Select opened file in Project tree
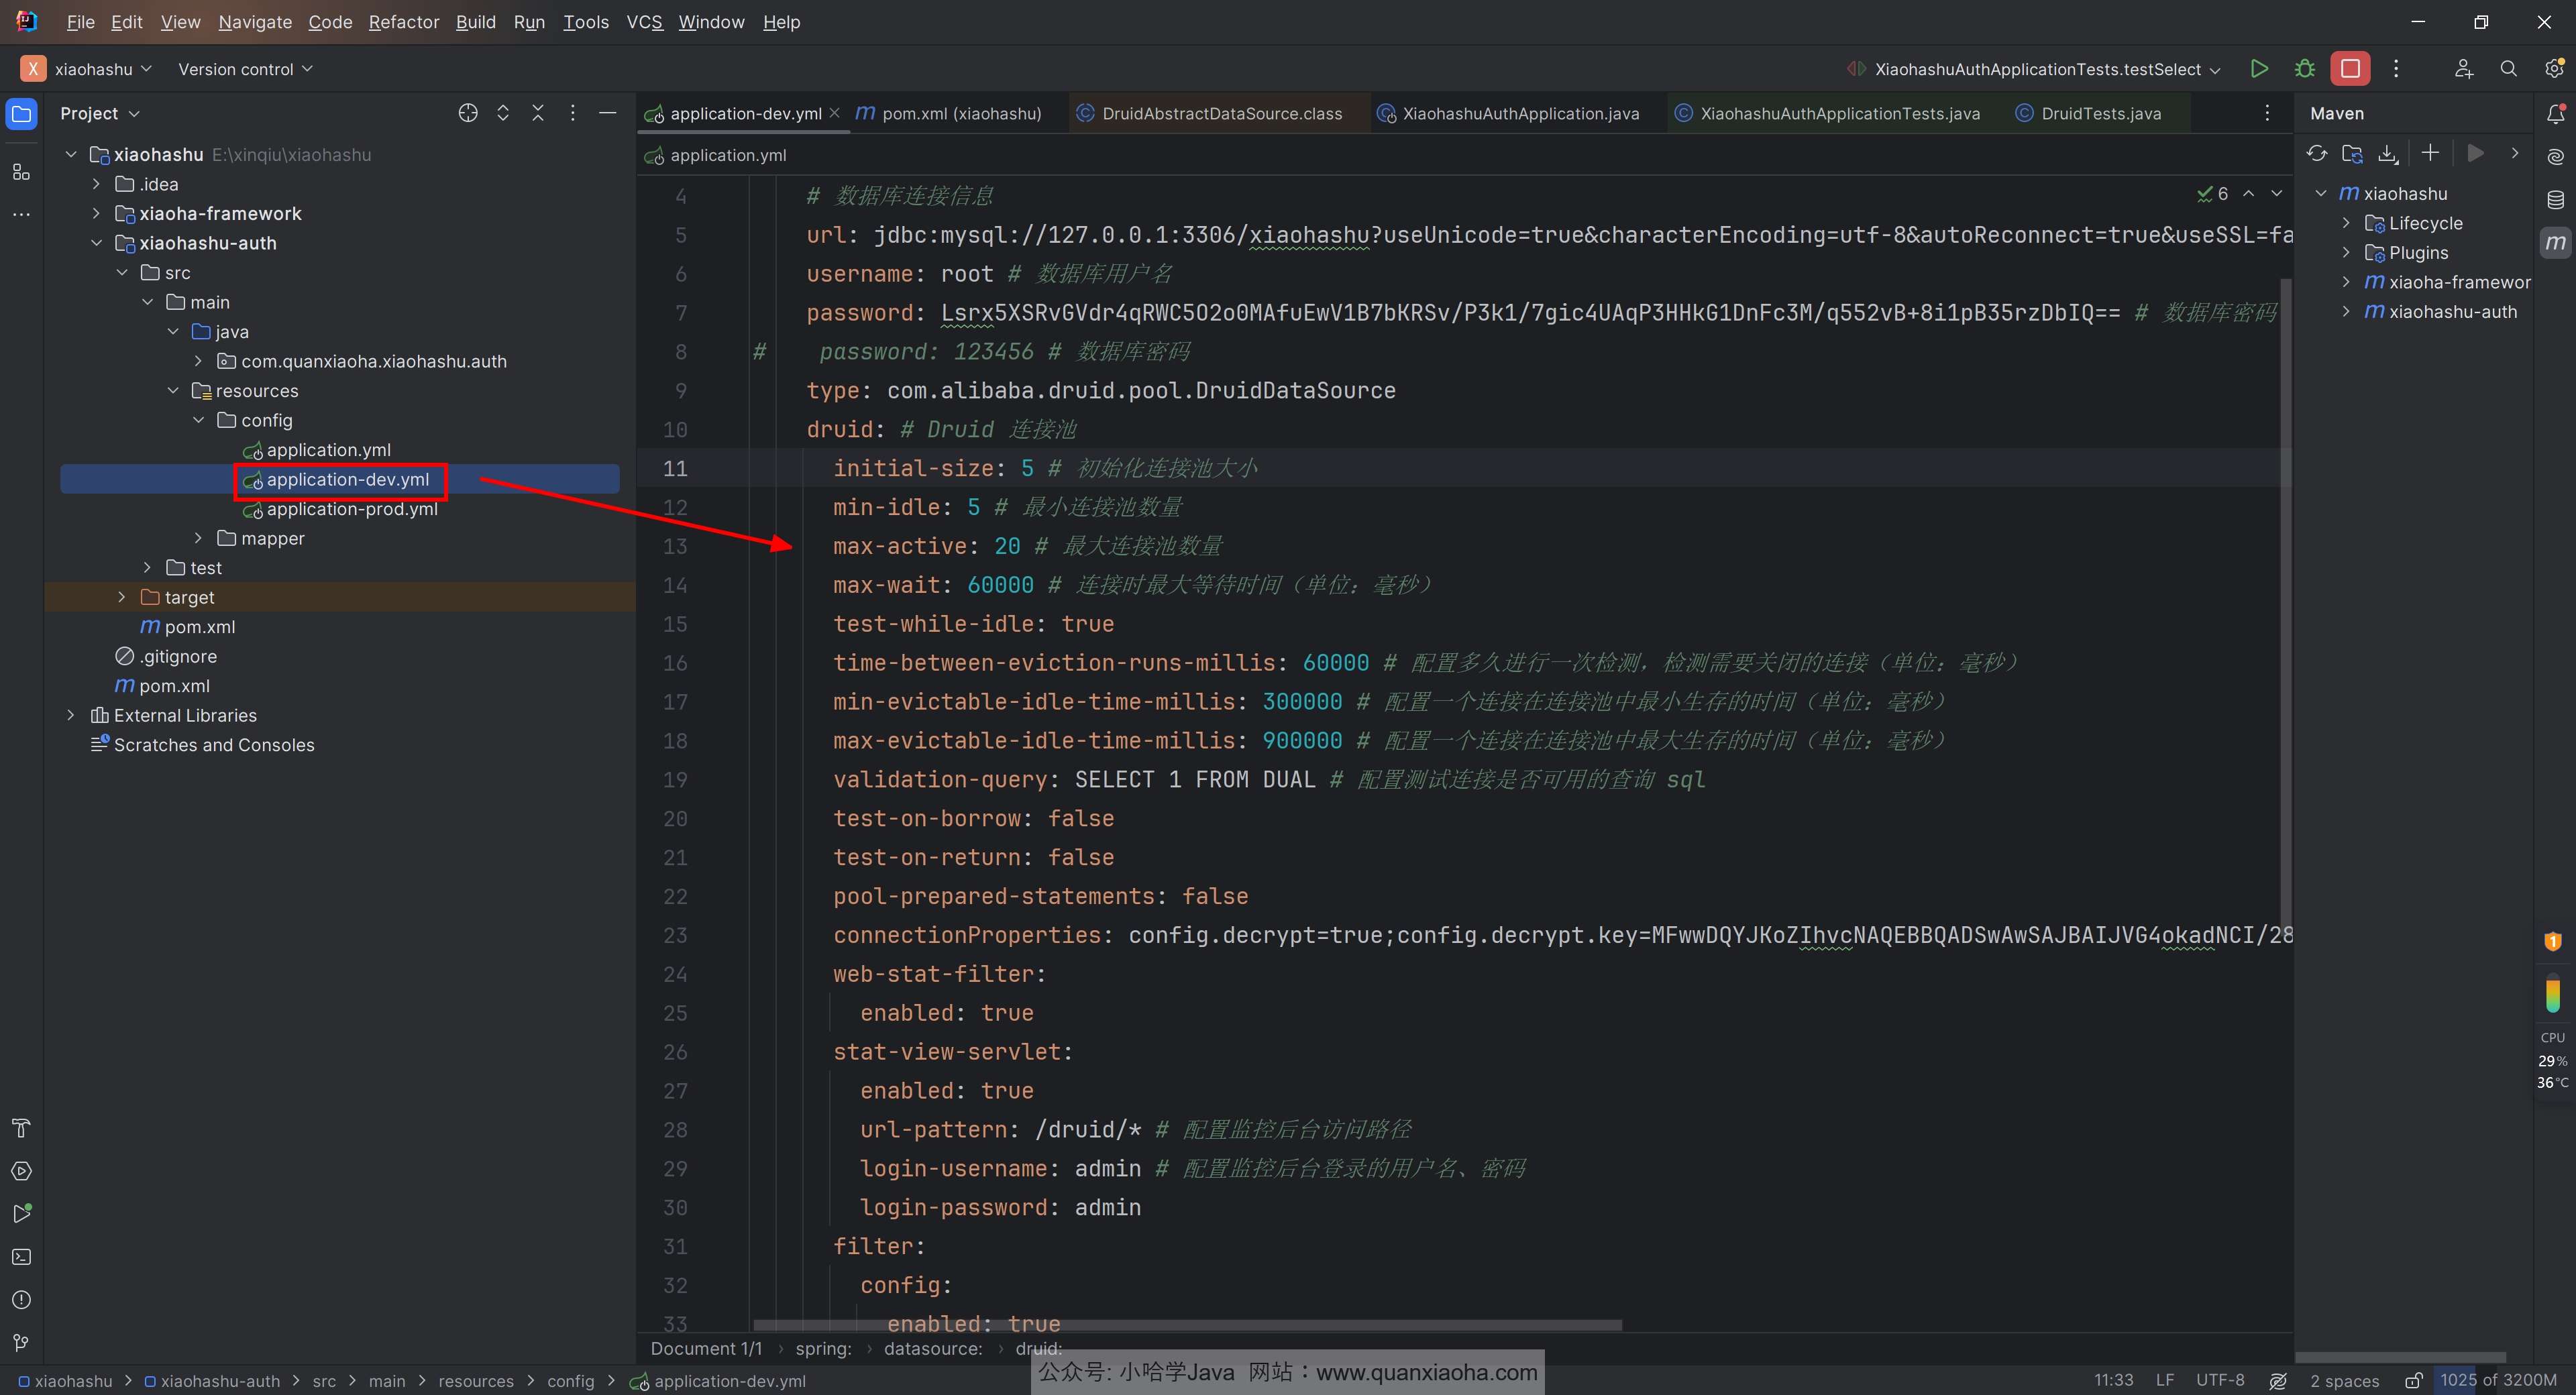The width and height of the screenshot is (2576, 1395). (x=467, y=113)
